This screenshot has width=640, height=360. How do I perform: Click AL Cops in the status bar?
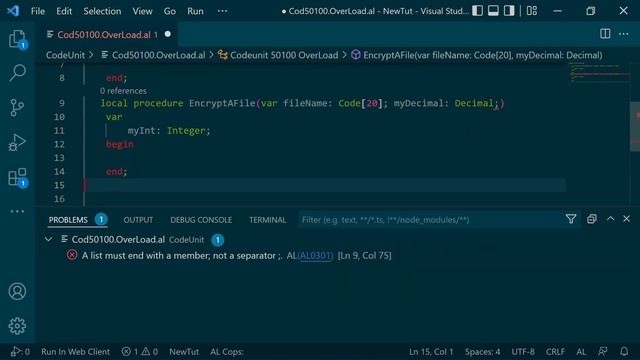[x=227, y=351]
